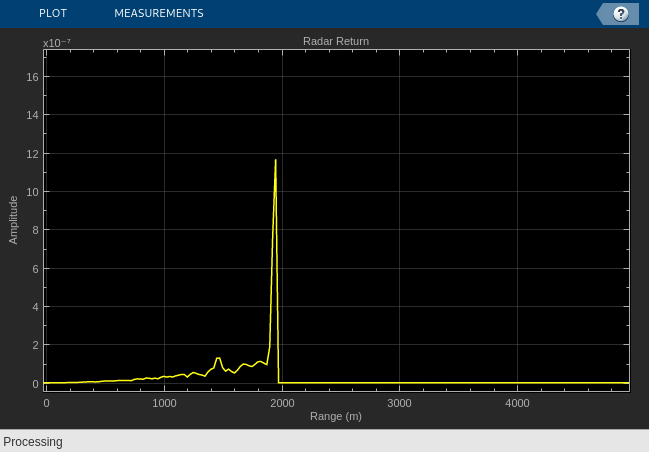
Task: Click the Radar Return plot title
Action: (x=336, y=41)
